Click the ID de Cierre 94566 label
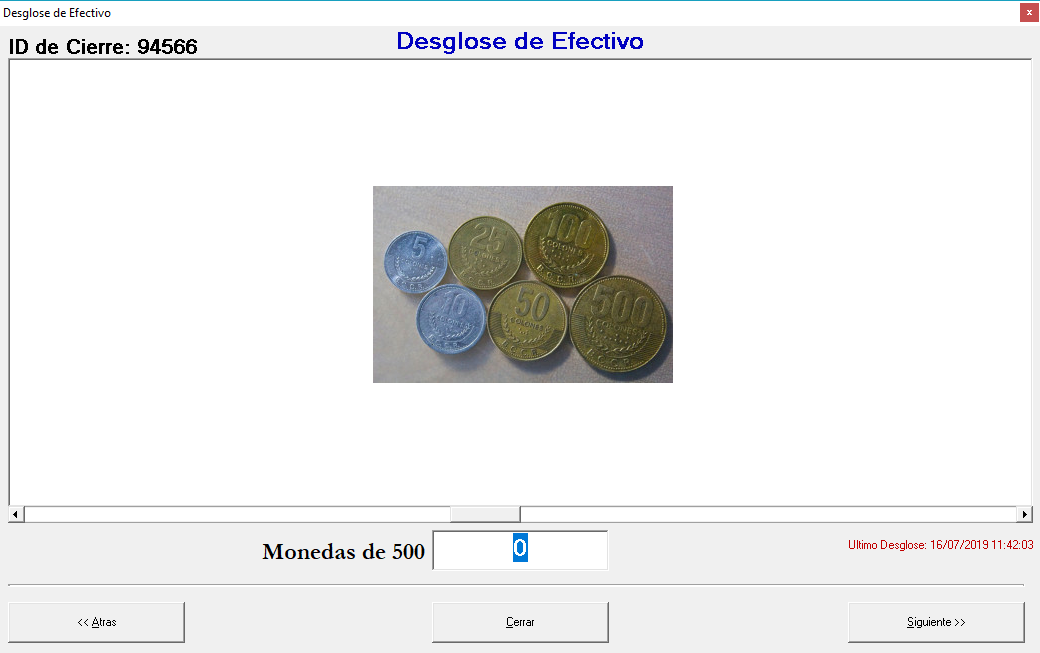The image size is (1040, 653). 103,47
